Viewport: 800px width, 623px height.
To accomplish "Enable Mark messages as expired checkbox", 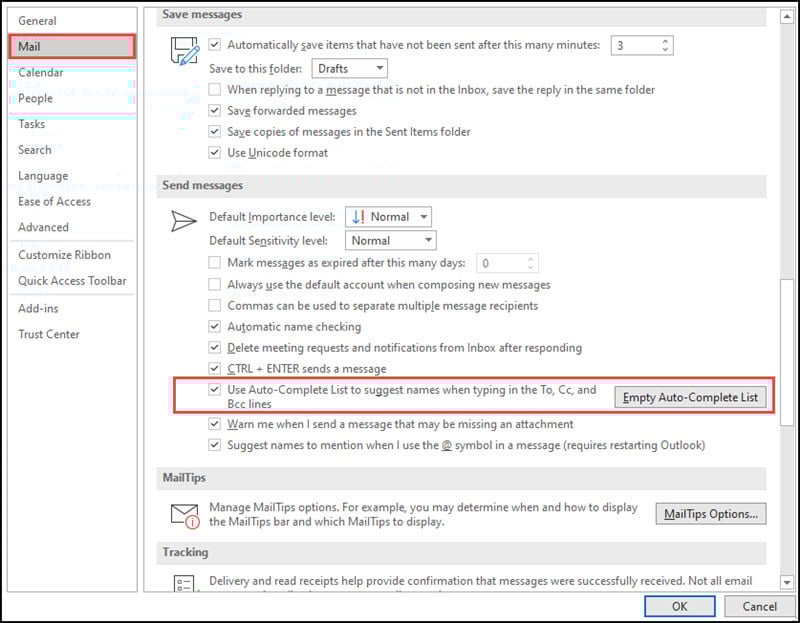I will tap(215, 262).
